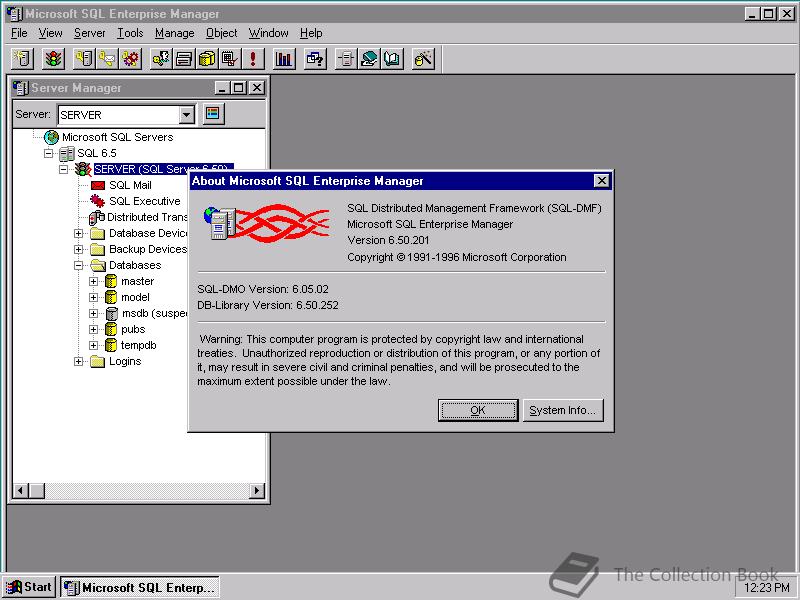
Task: Collapse the SERVER node in the tree
Action: click(x=64, y=169)
